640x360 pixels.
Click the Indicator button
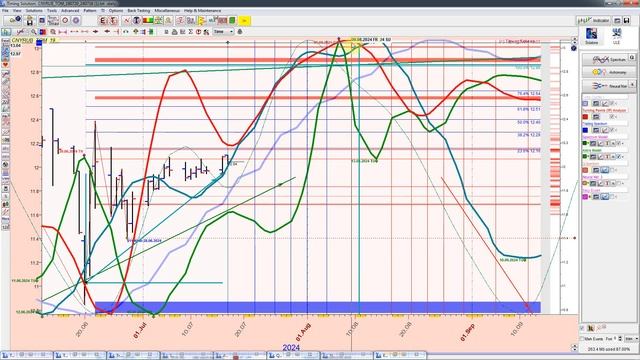click(x=593, y=20)
